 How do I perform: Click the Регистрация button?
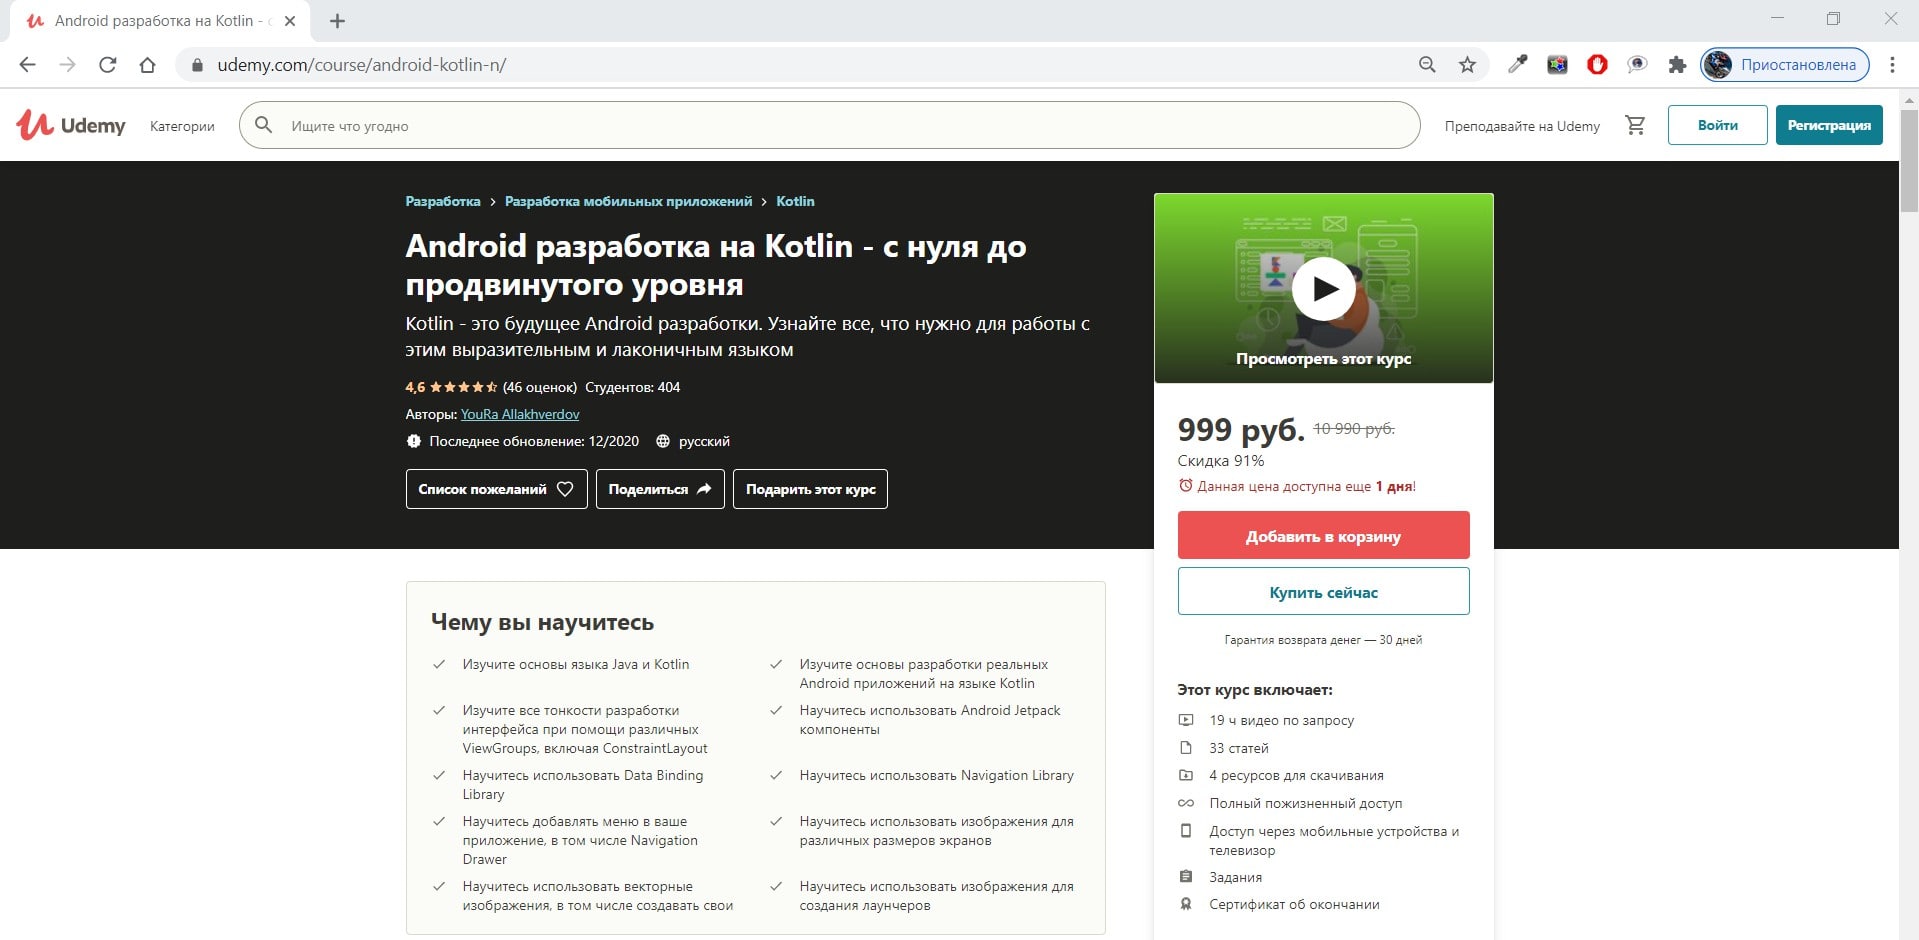click(1829, 125)
